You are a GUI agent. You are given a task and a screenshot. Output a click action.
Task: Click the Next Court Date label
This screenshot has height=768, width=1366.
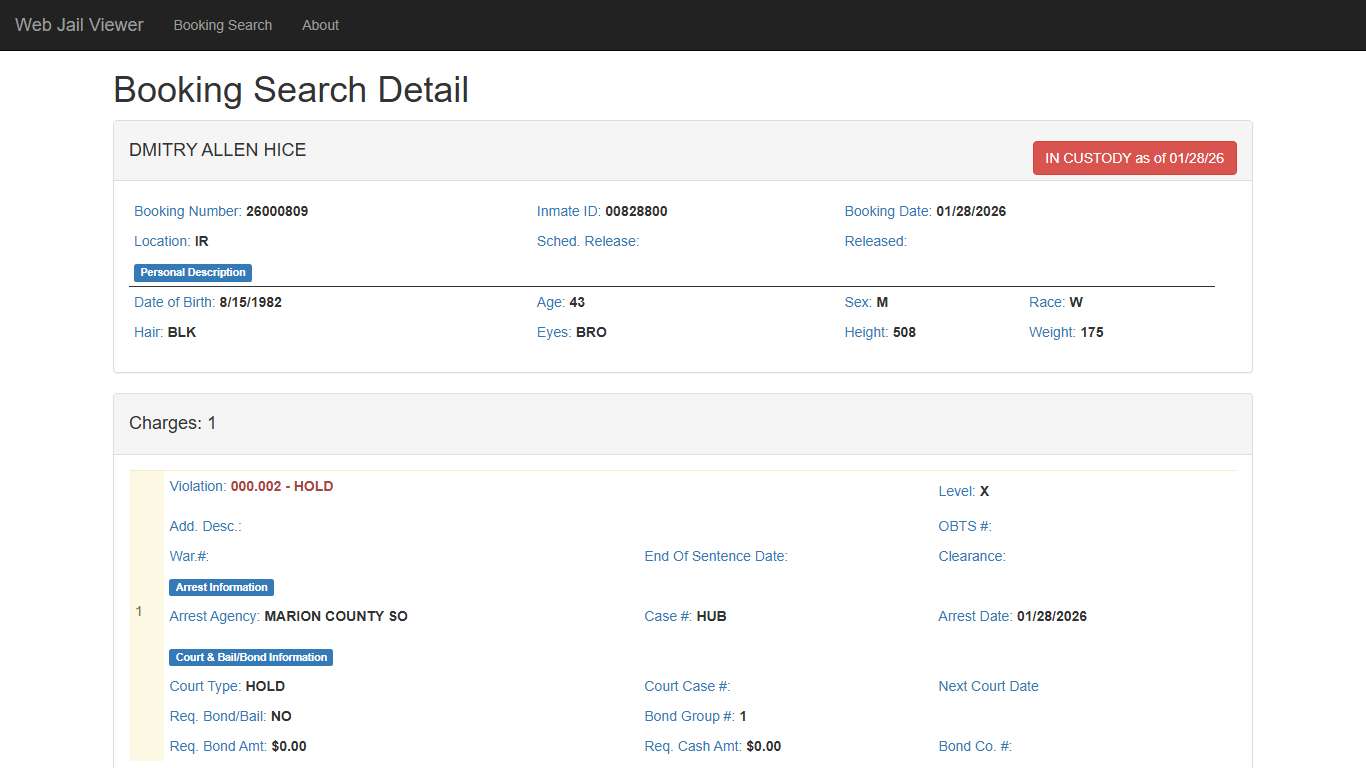click(988, 686)
